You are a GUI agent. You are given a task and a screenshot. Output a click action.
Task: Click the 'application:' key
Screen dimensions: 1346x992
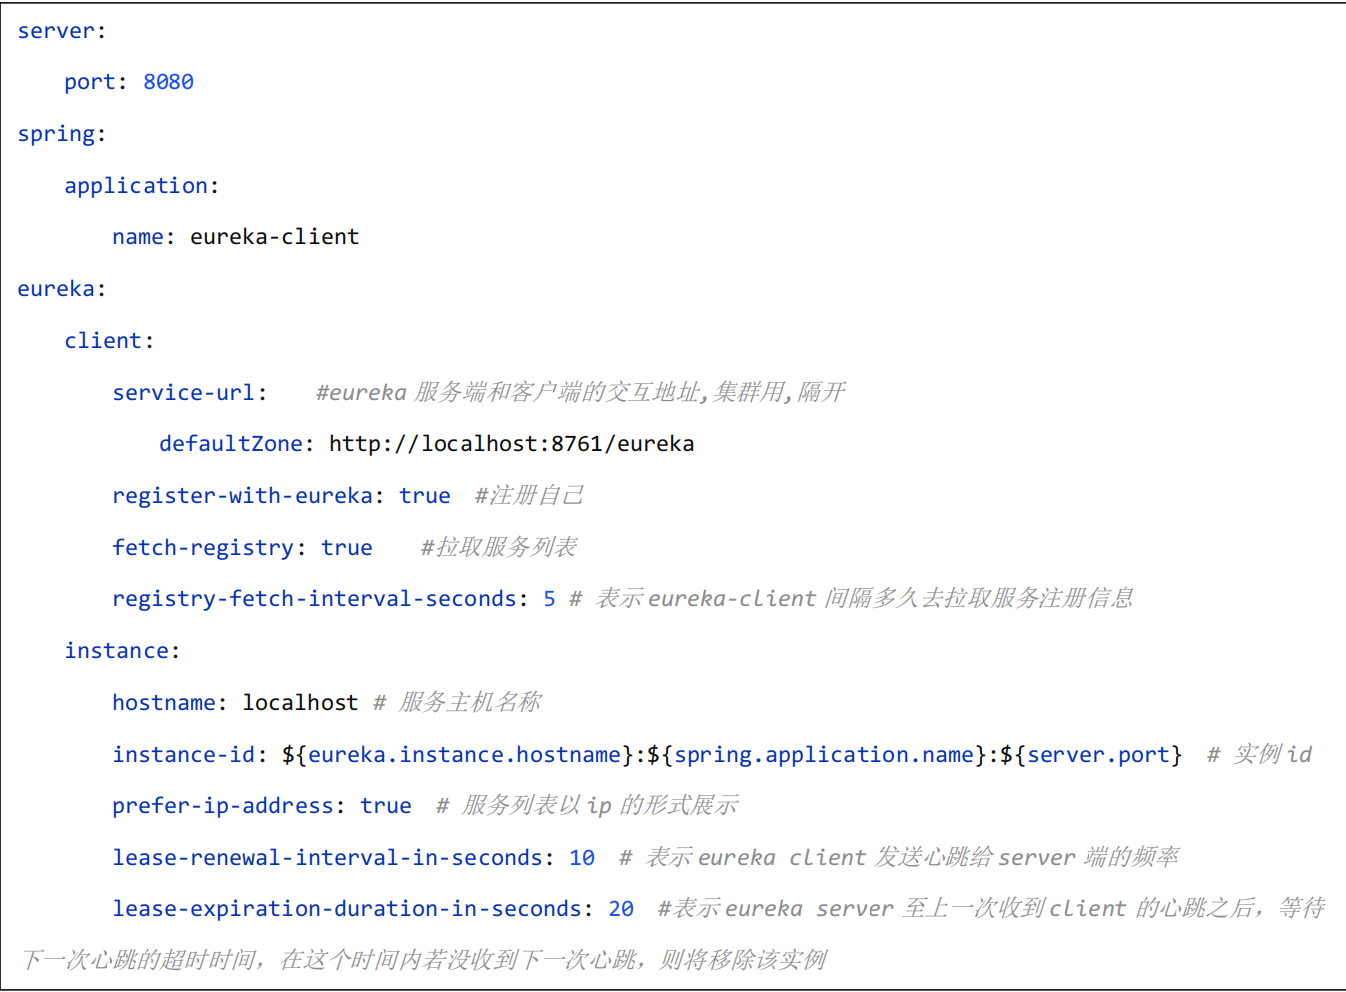coord(141,186)
